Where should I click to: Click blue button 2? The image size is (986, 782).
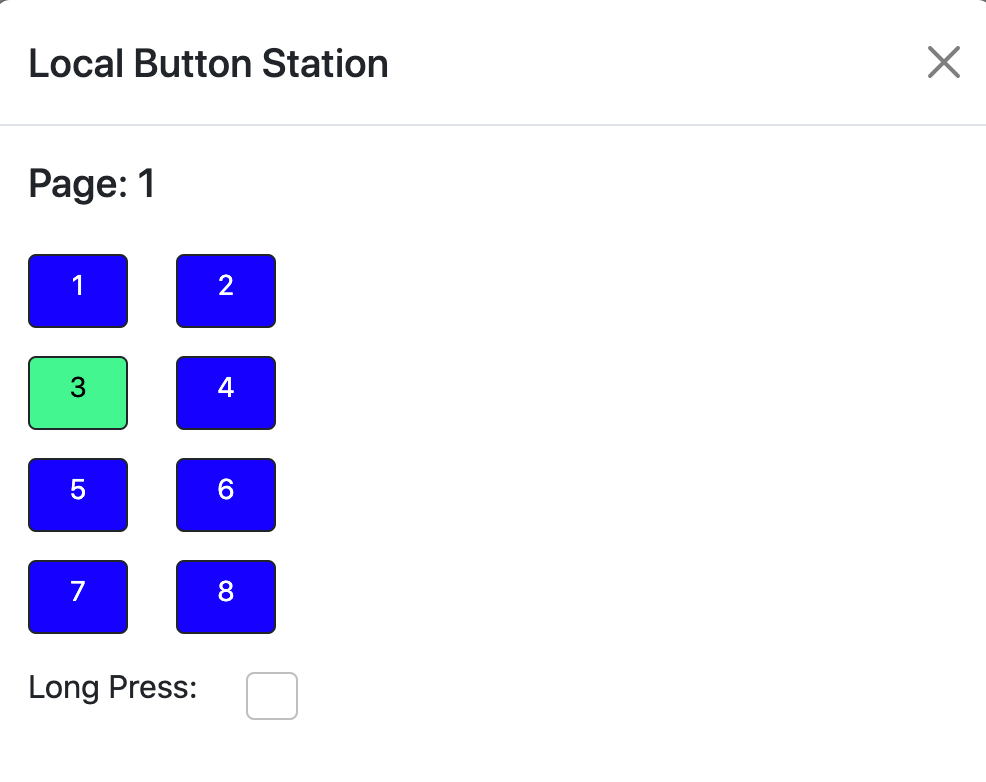click(x=226, y=291)
